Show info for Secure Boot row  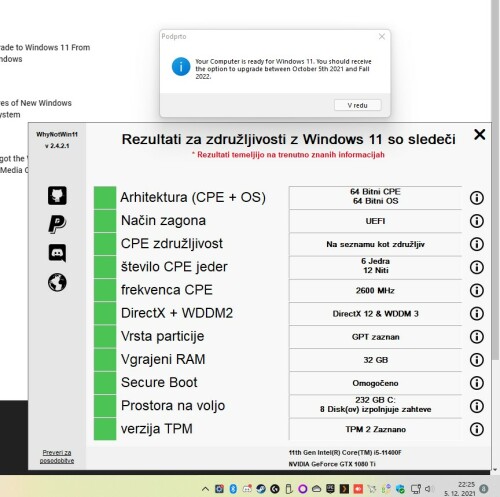tap(477, 383)
